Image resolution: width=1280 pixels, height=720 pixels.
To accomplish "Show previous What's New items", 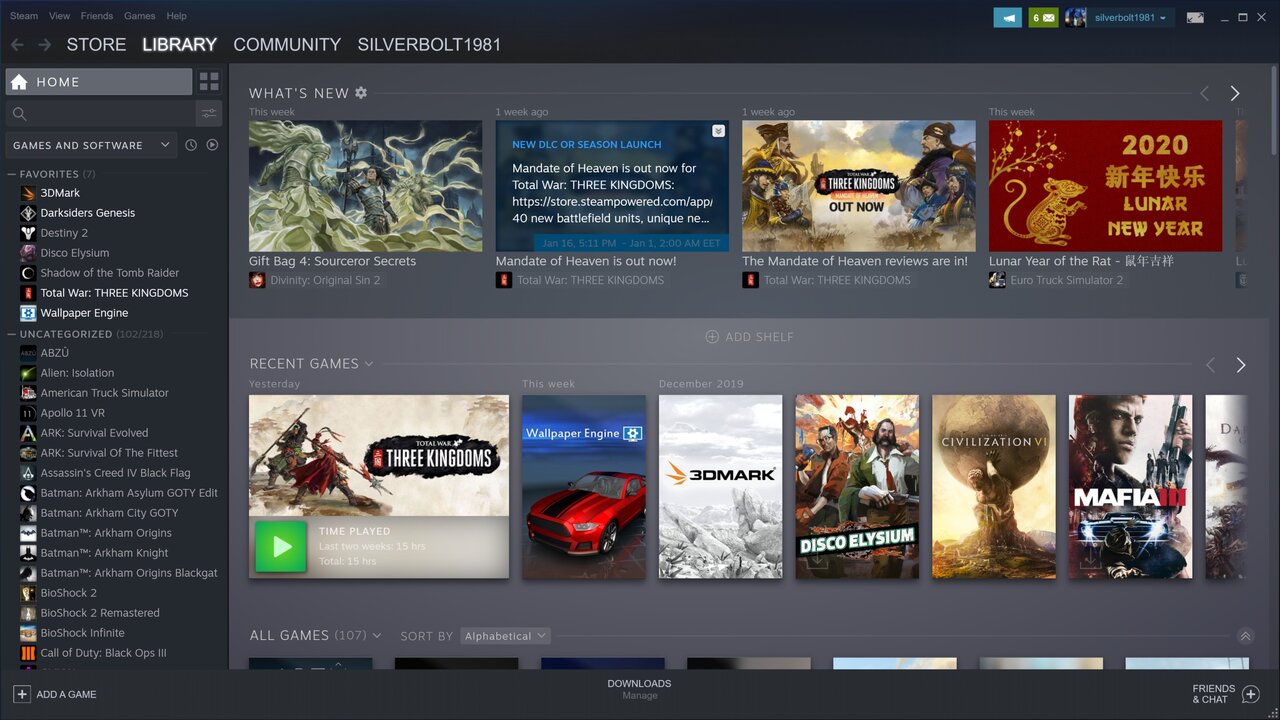I will pyautogui.click(x=1204, y=93).
